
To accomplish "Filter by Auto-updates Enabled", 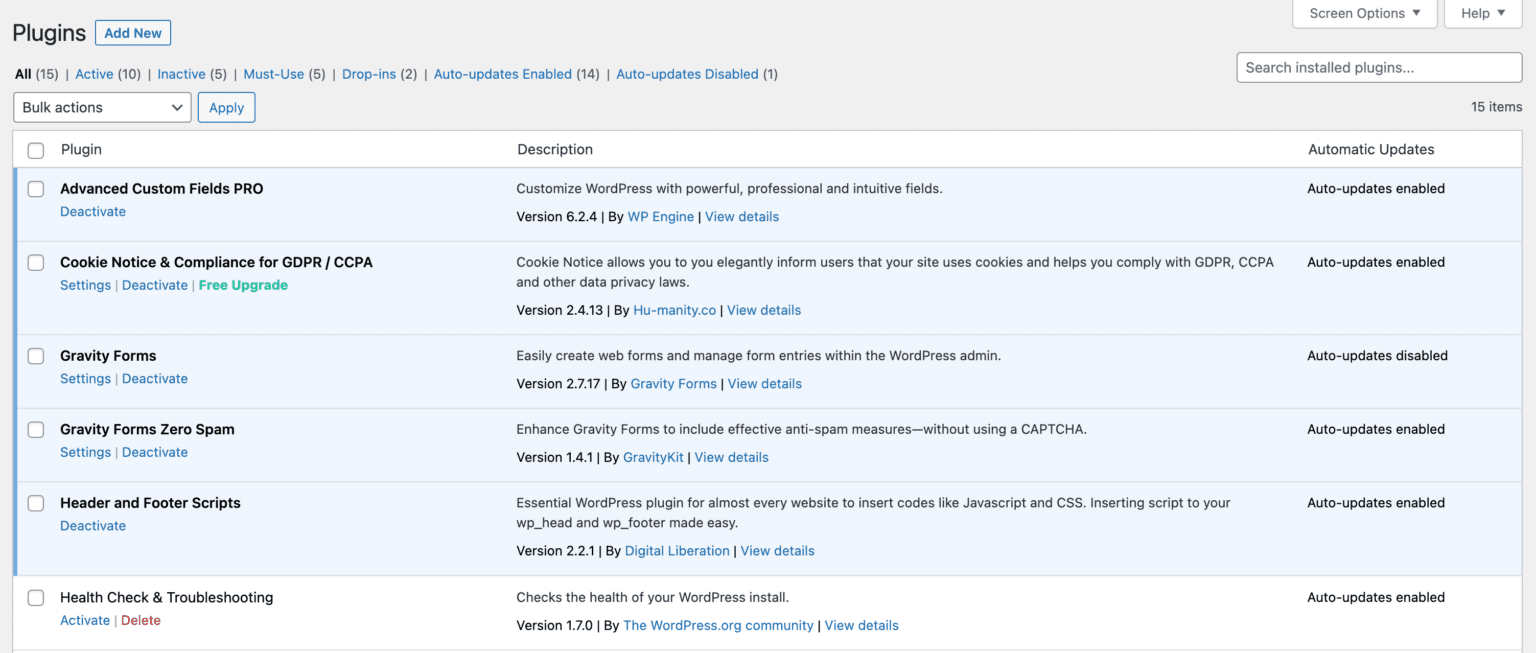I will pos(503,74).
